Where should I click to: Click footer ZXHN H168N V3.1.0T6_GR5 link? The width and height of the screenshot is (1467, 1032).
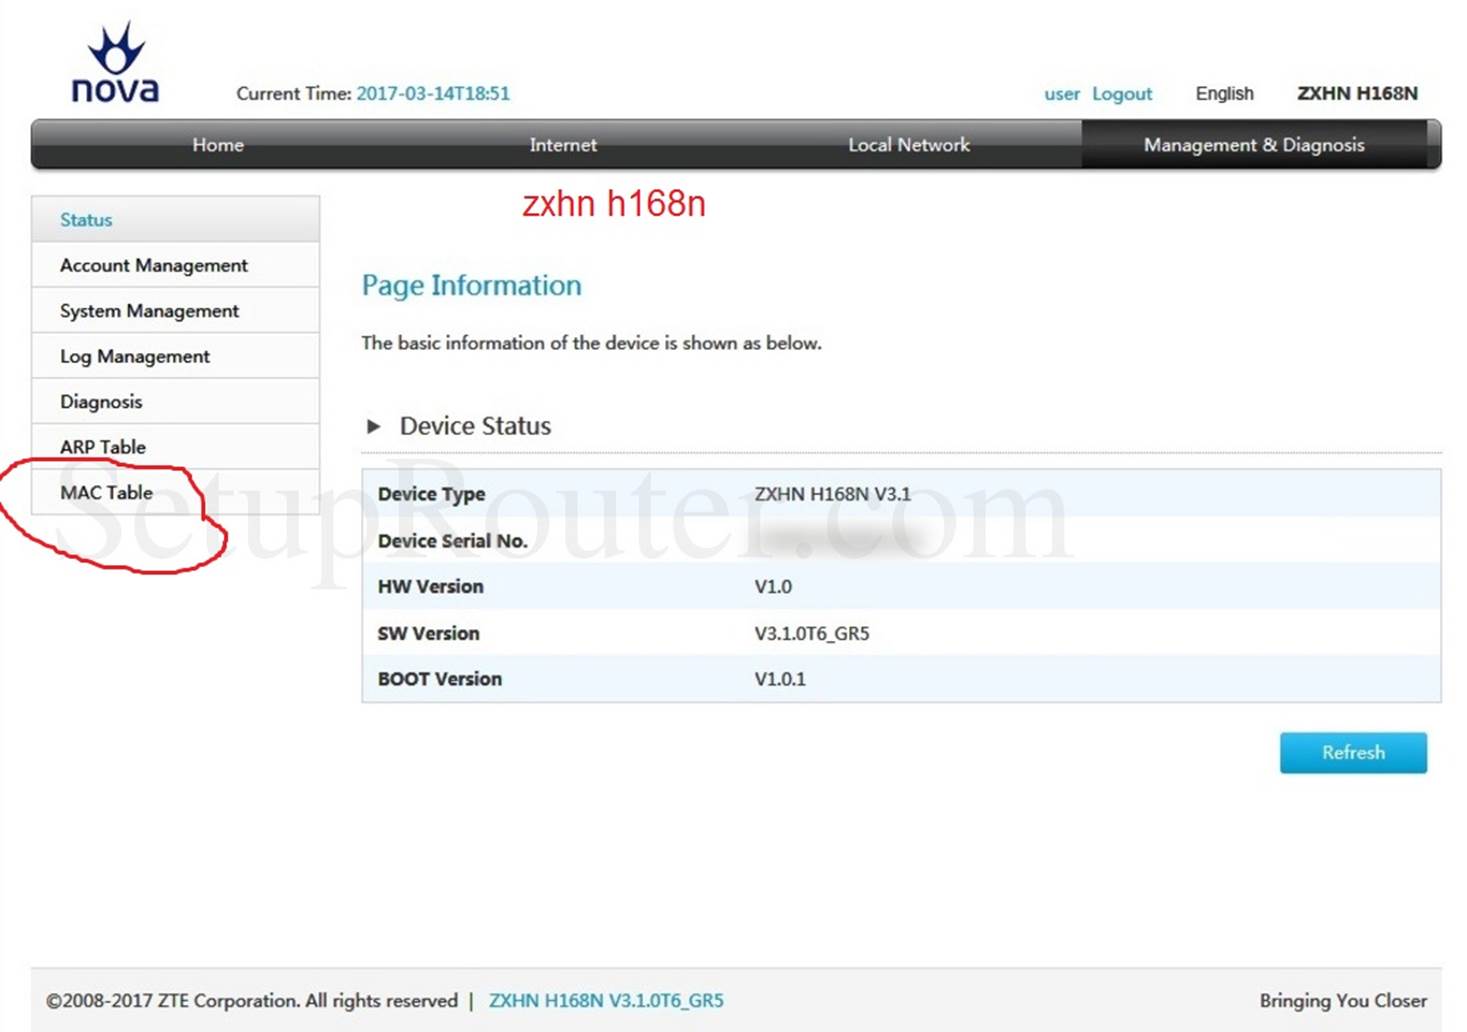(x=606, y=1000)
